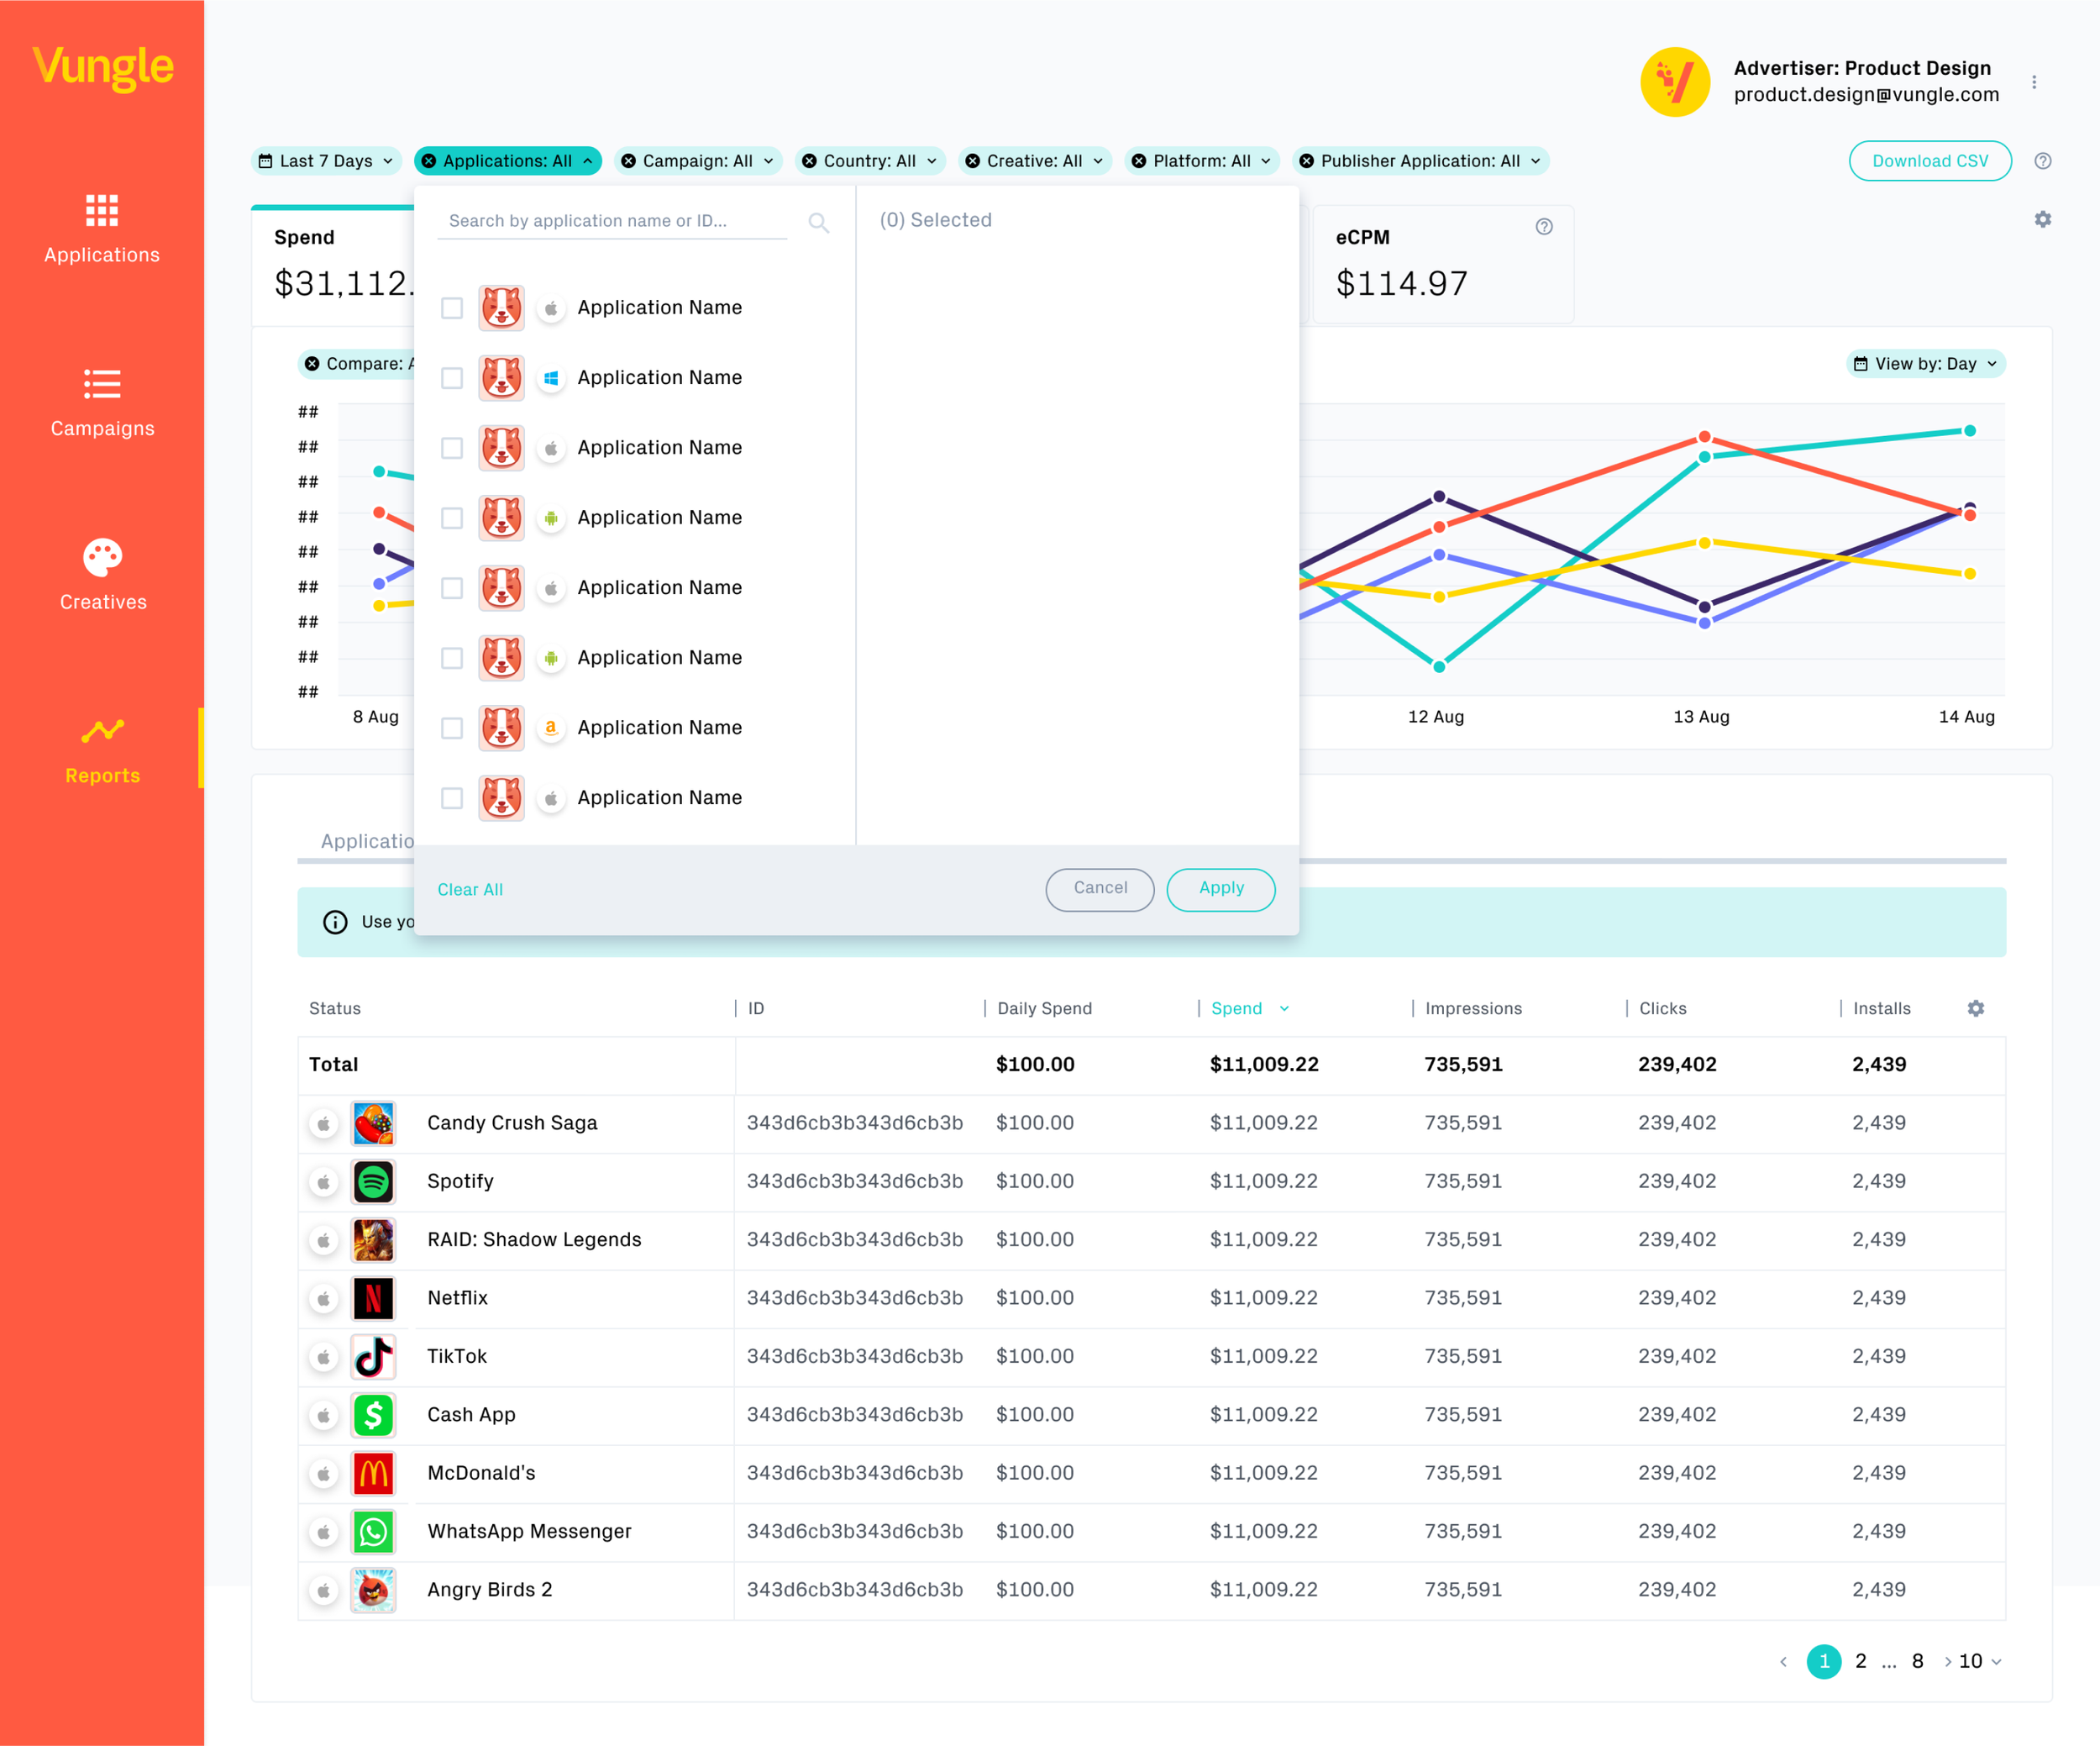Open metrics cards settings gear

click(x=2043, y=219)
